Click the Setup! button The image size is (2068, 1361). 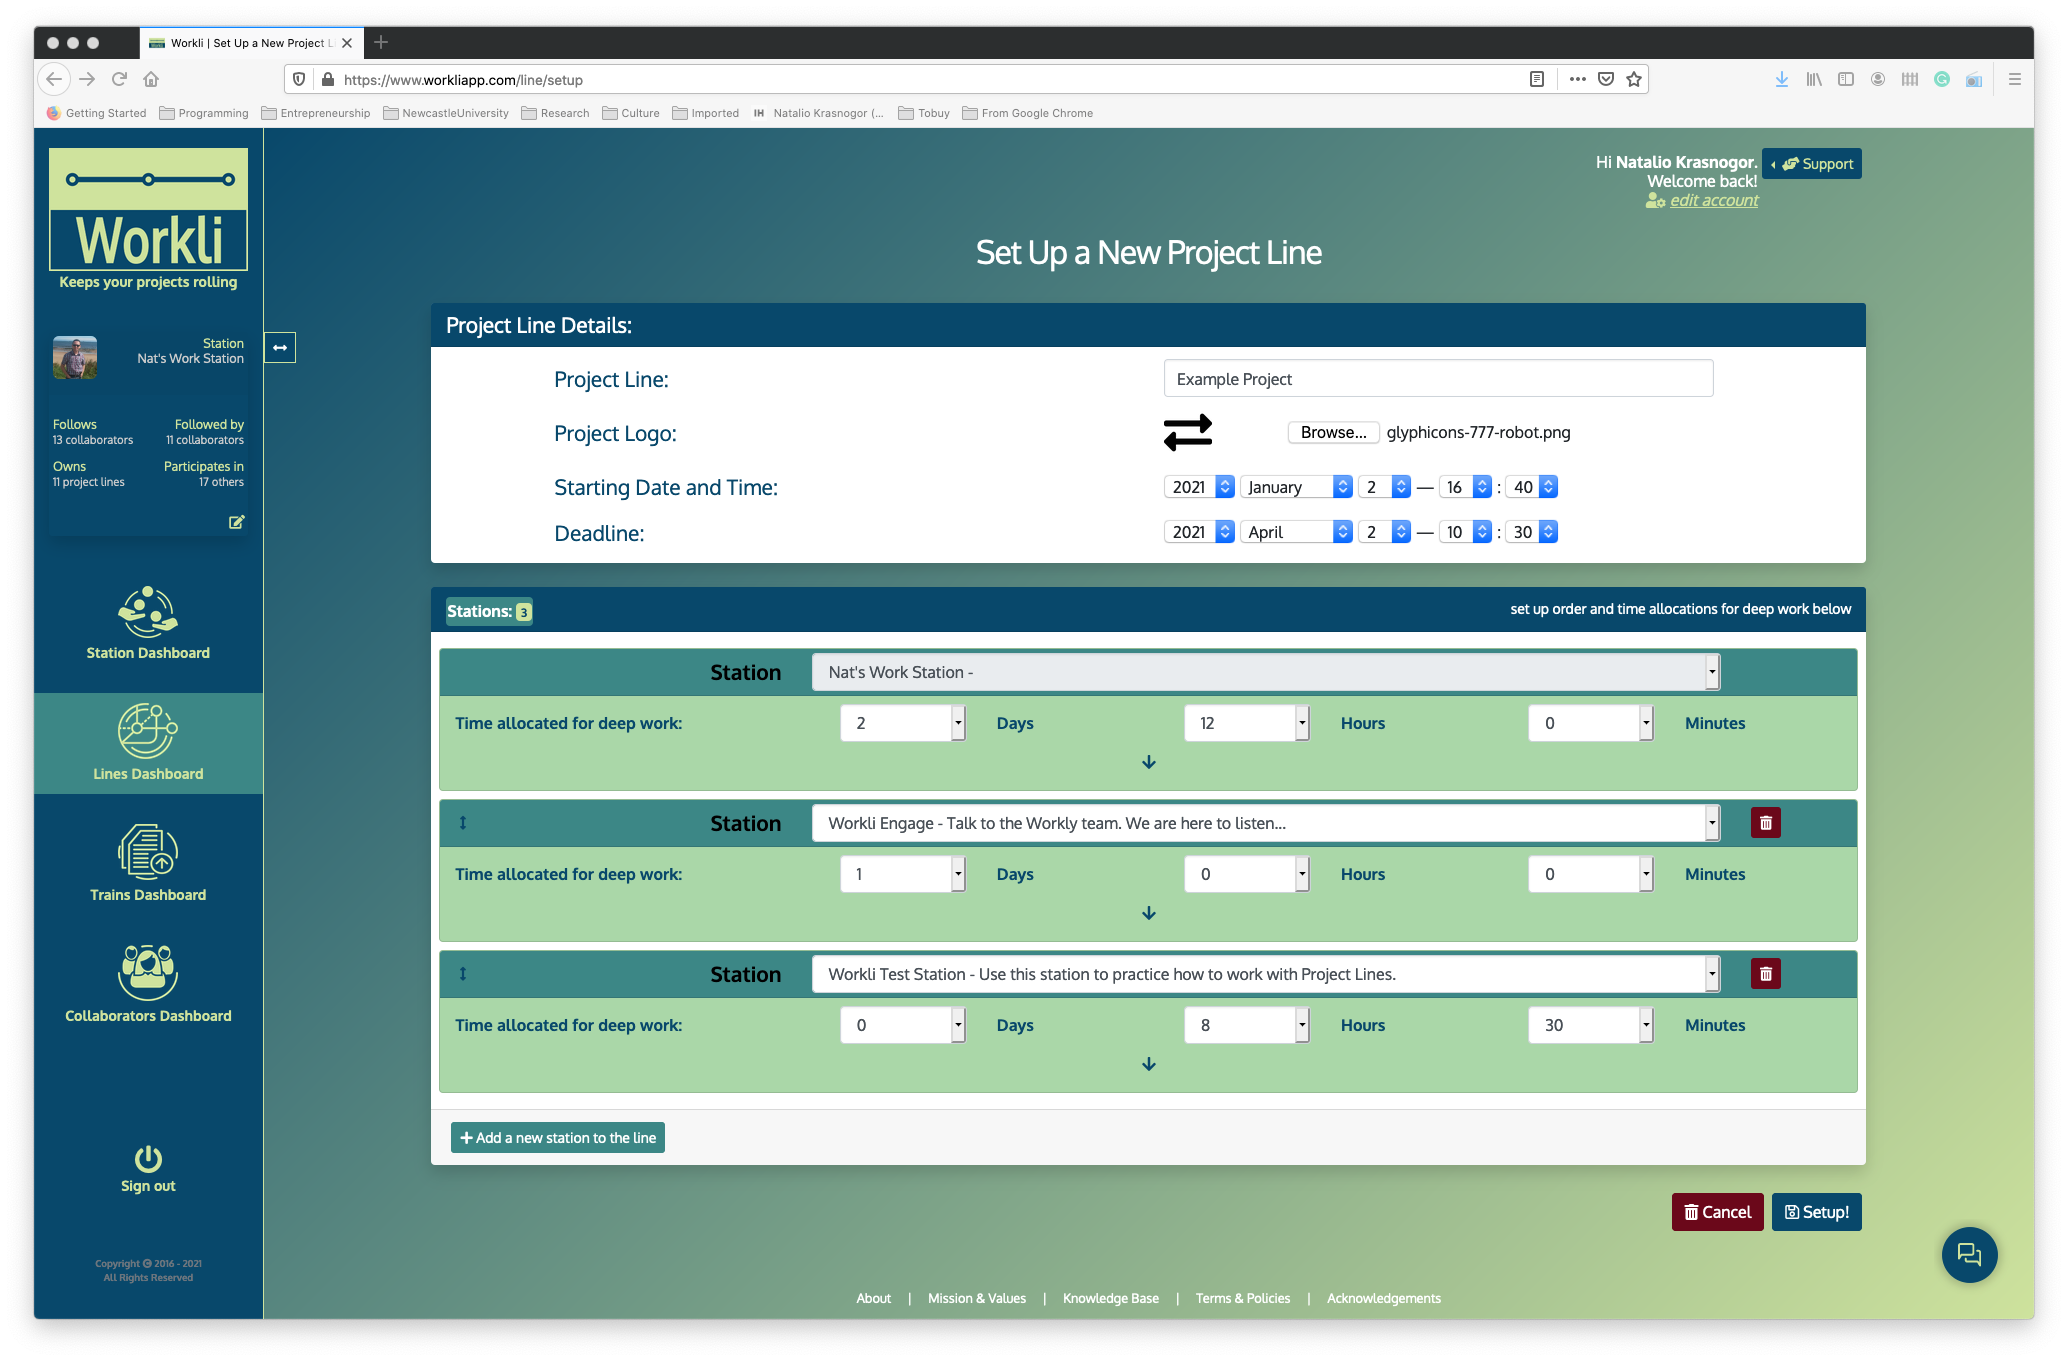pyautogui.click(x=1816, y=1212)
